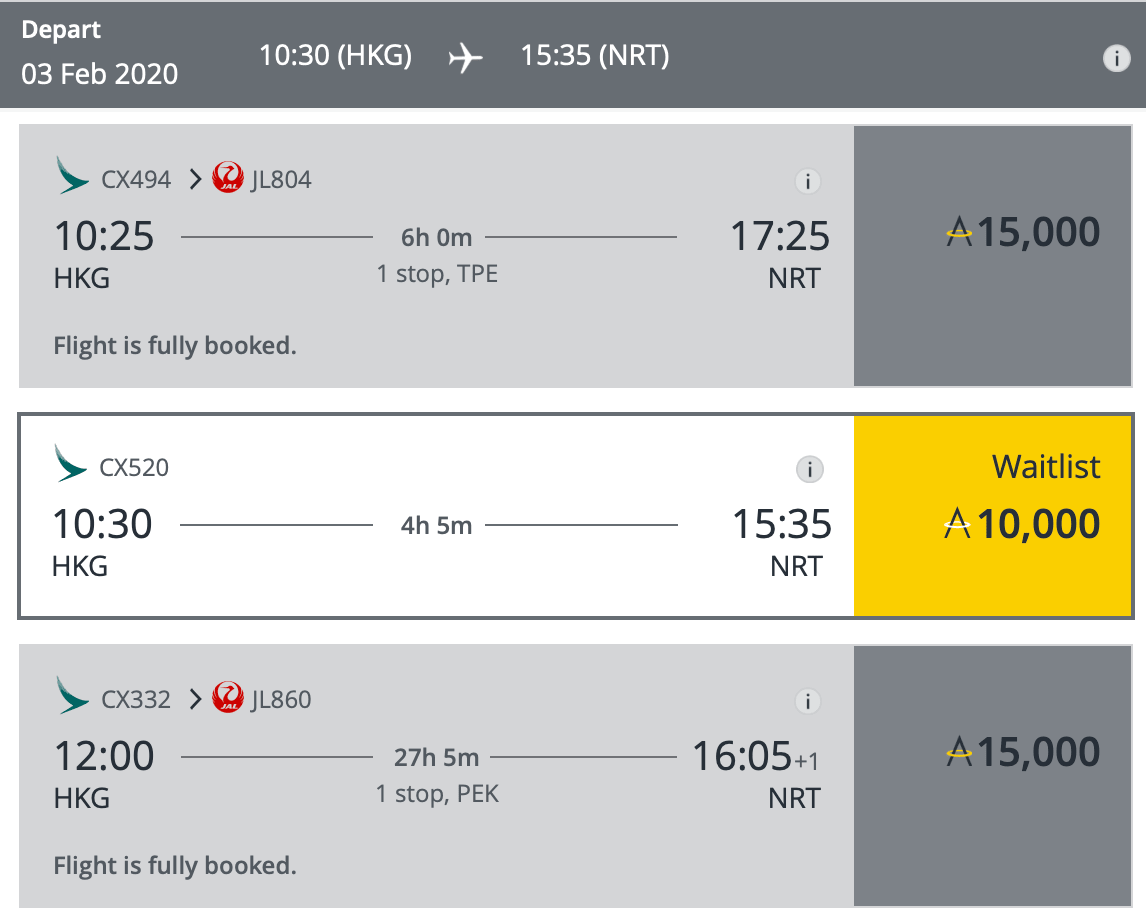Open info icon for CX332 JL860 flight
This screenshot has width=1146, height=920.
[808, 702]
